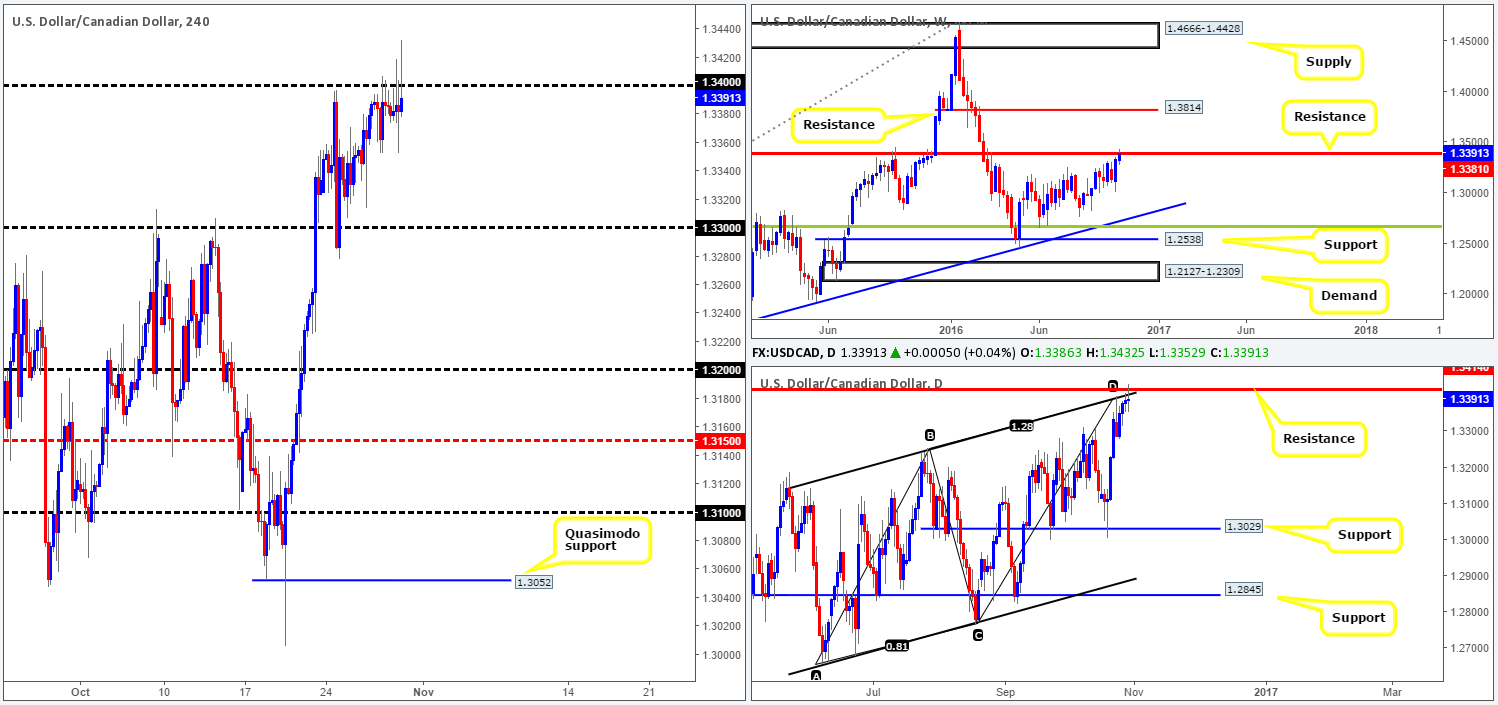The height and width of the screenshot is (705, 1498).
Task: Select the 'Sep' date on the daily axis
Action: pos(1005,691)
